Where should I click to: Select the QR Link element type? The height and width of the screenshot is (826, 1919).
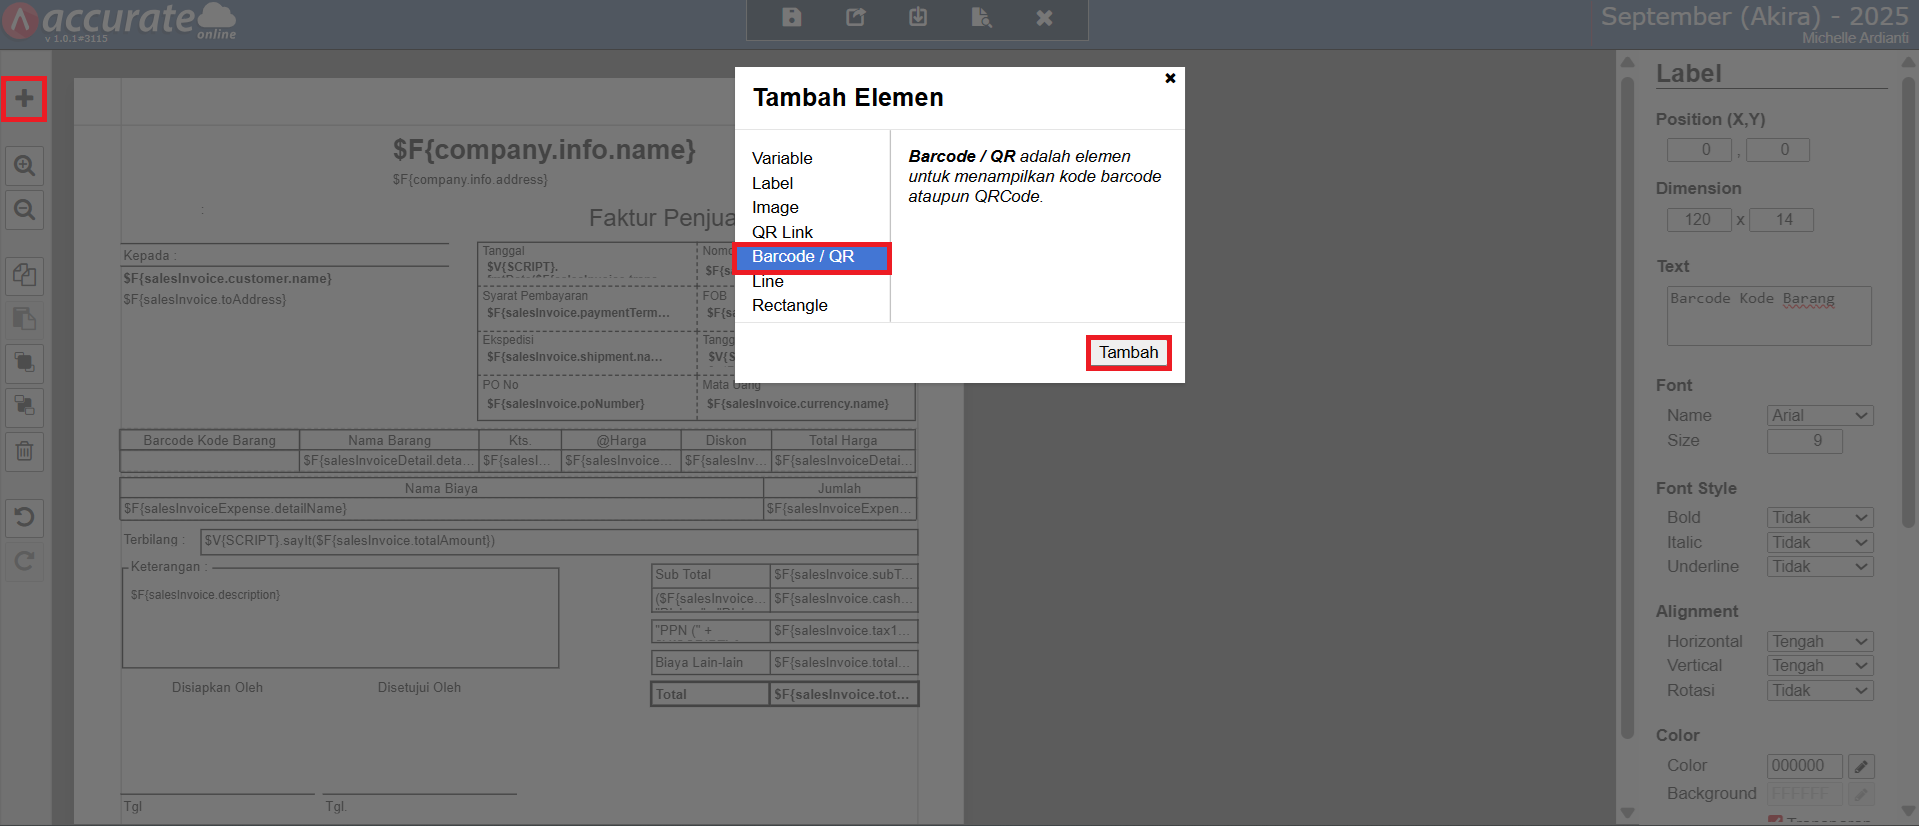pyautogui.click(x=782, y=232)
